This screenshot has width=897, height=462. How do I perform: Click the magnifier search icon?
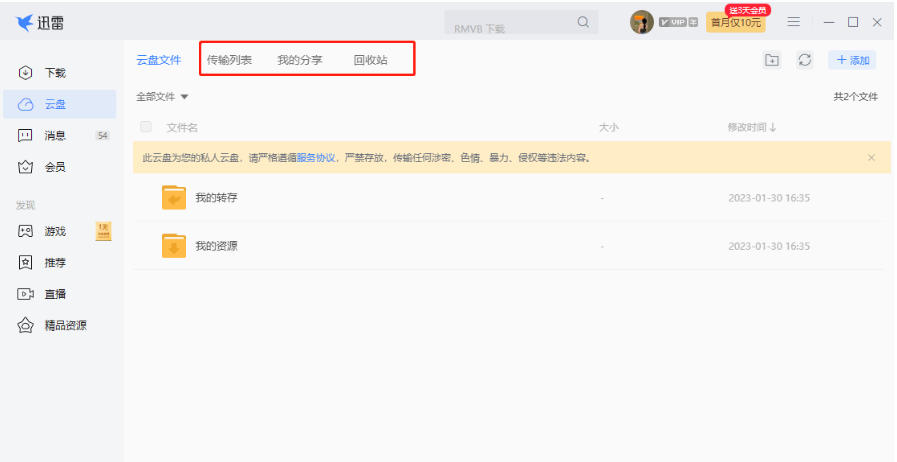point(583,22)
